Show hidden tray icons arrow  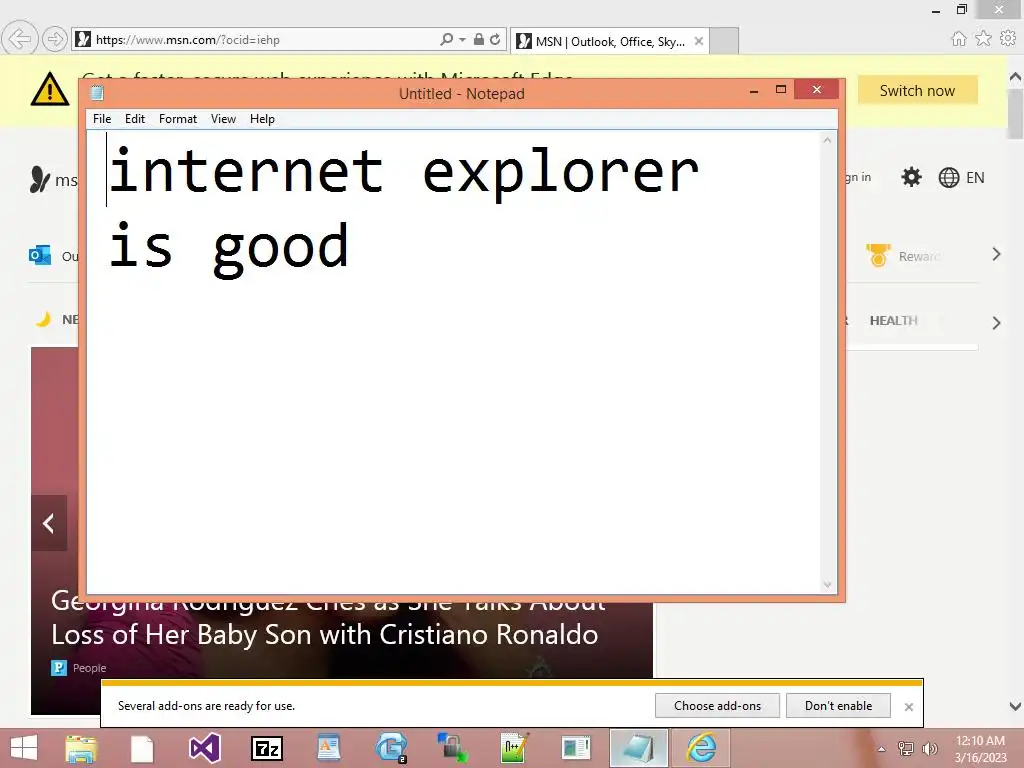tap(882, 749)
